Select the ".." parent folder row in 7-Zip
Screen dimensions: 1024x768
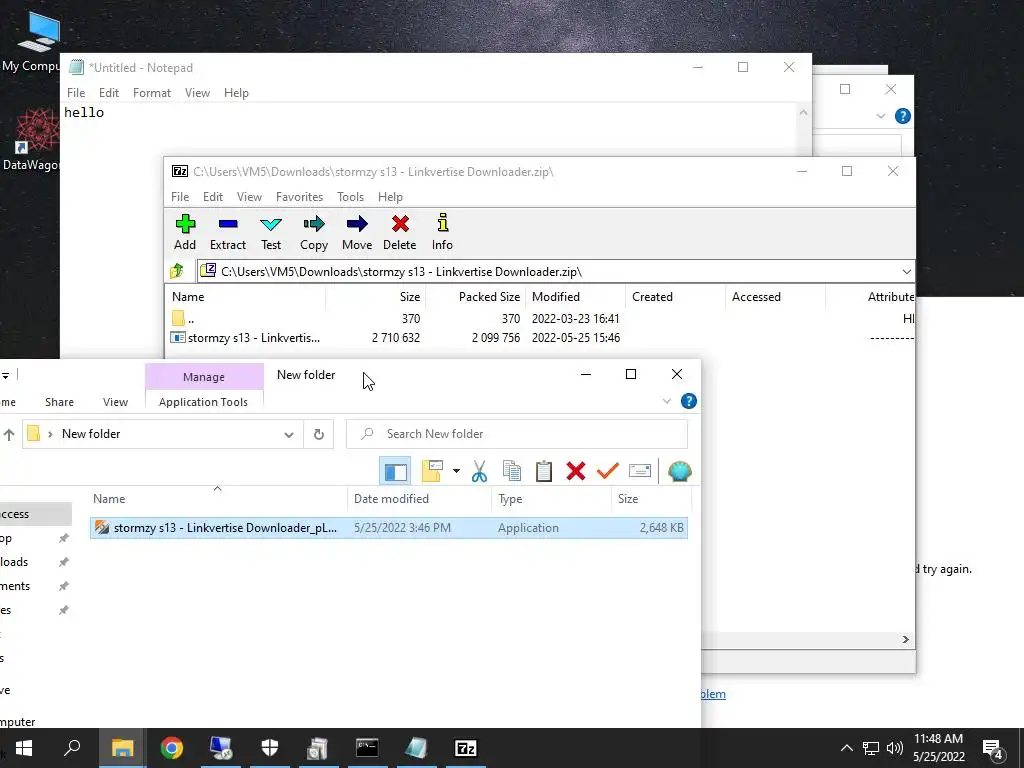point(540,319)
